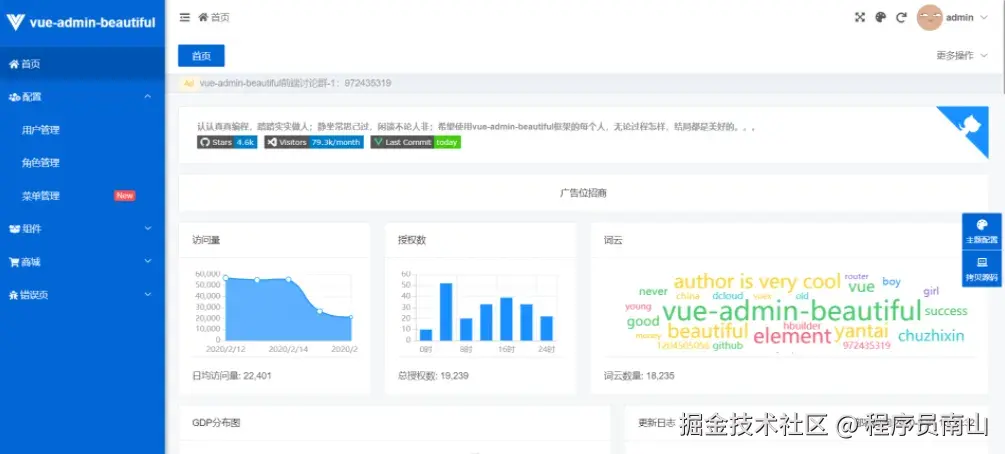Screen dimensions: 1005x454
Task: Open 首页 in the sidebar
Action: click(x=82, y=64)
